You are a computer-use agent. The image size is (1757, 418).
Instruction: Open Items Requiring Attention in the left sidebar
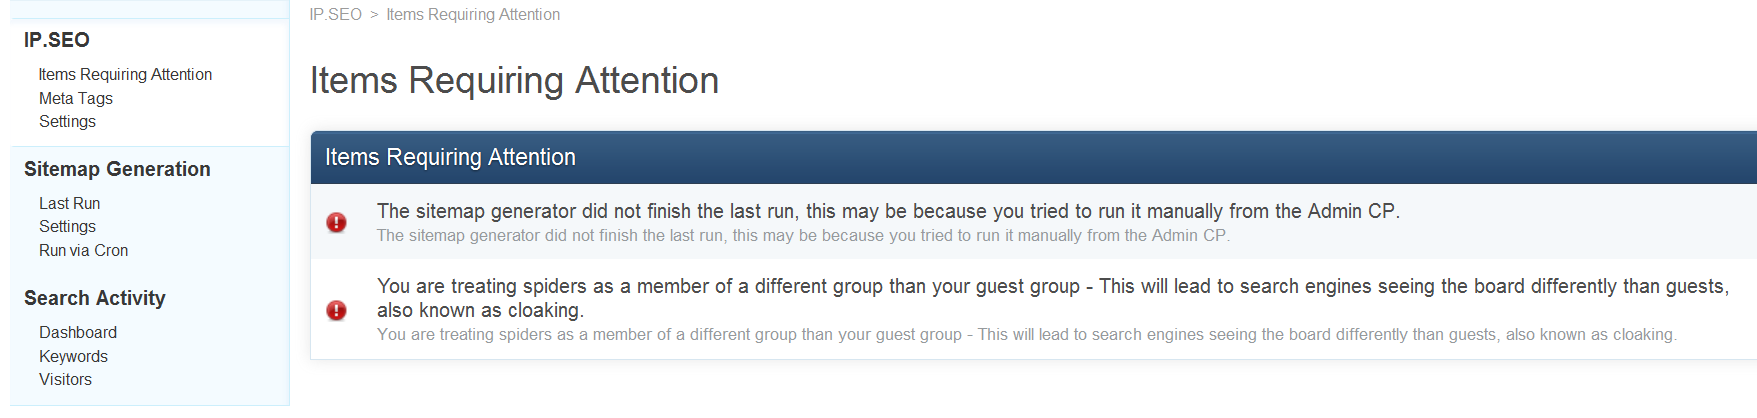click(125, 75)
